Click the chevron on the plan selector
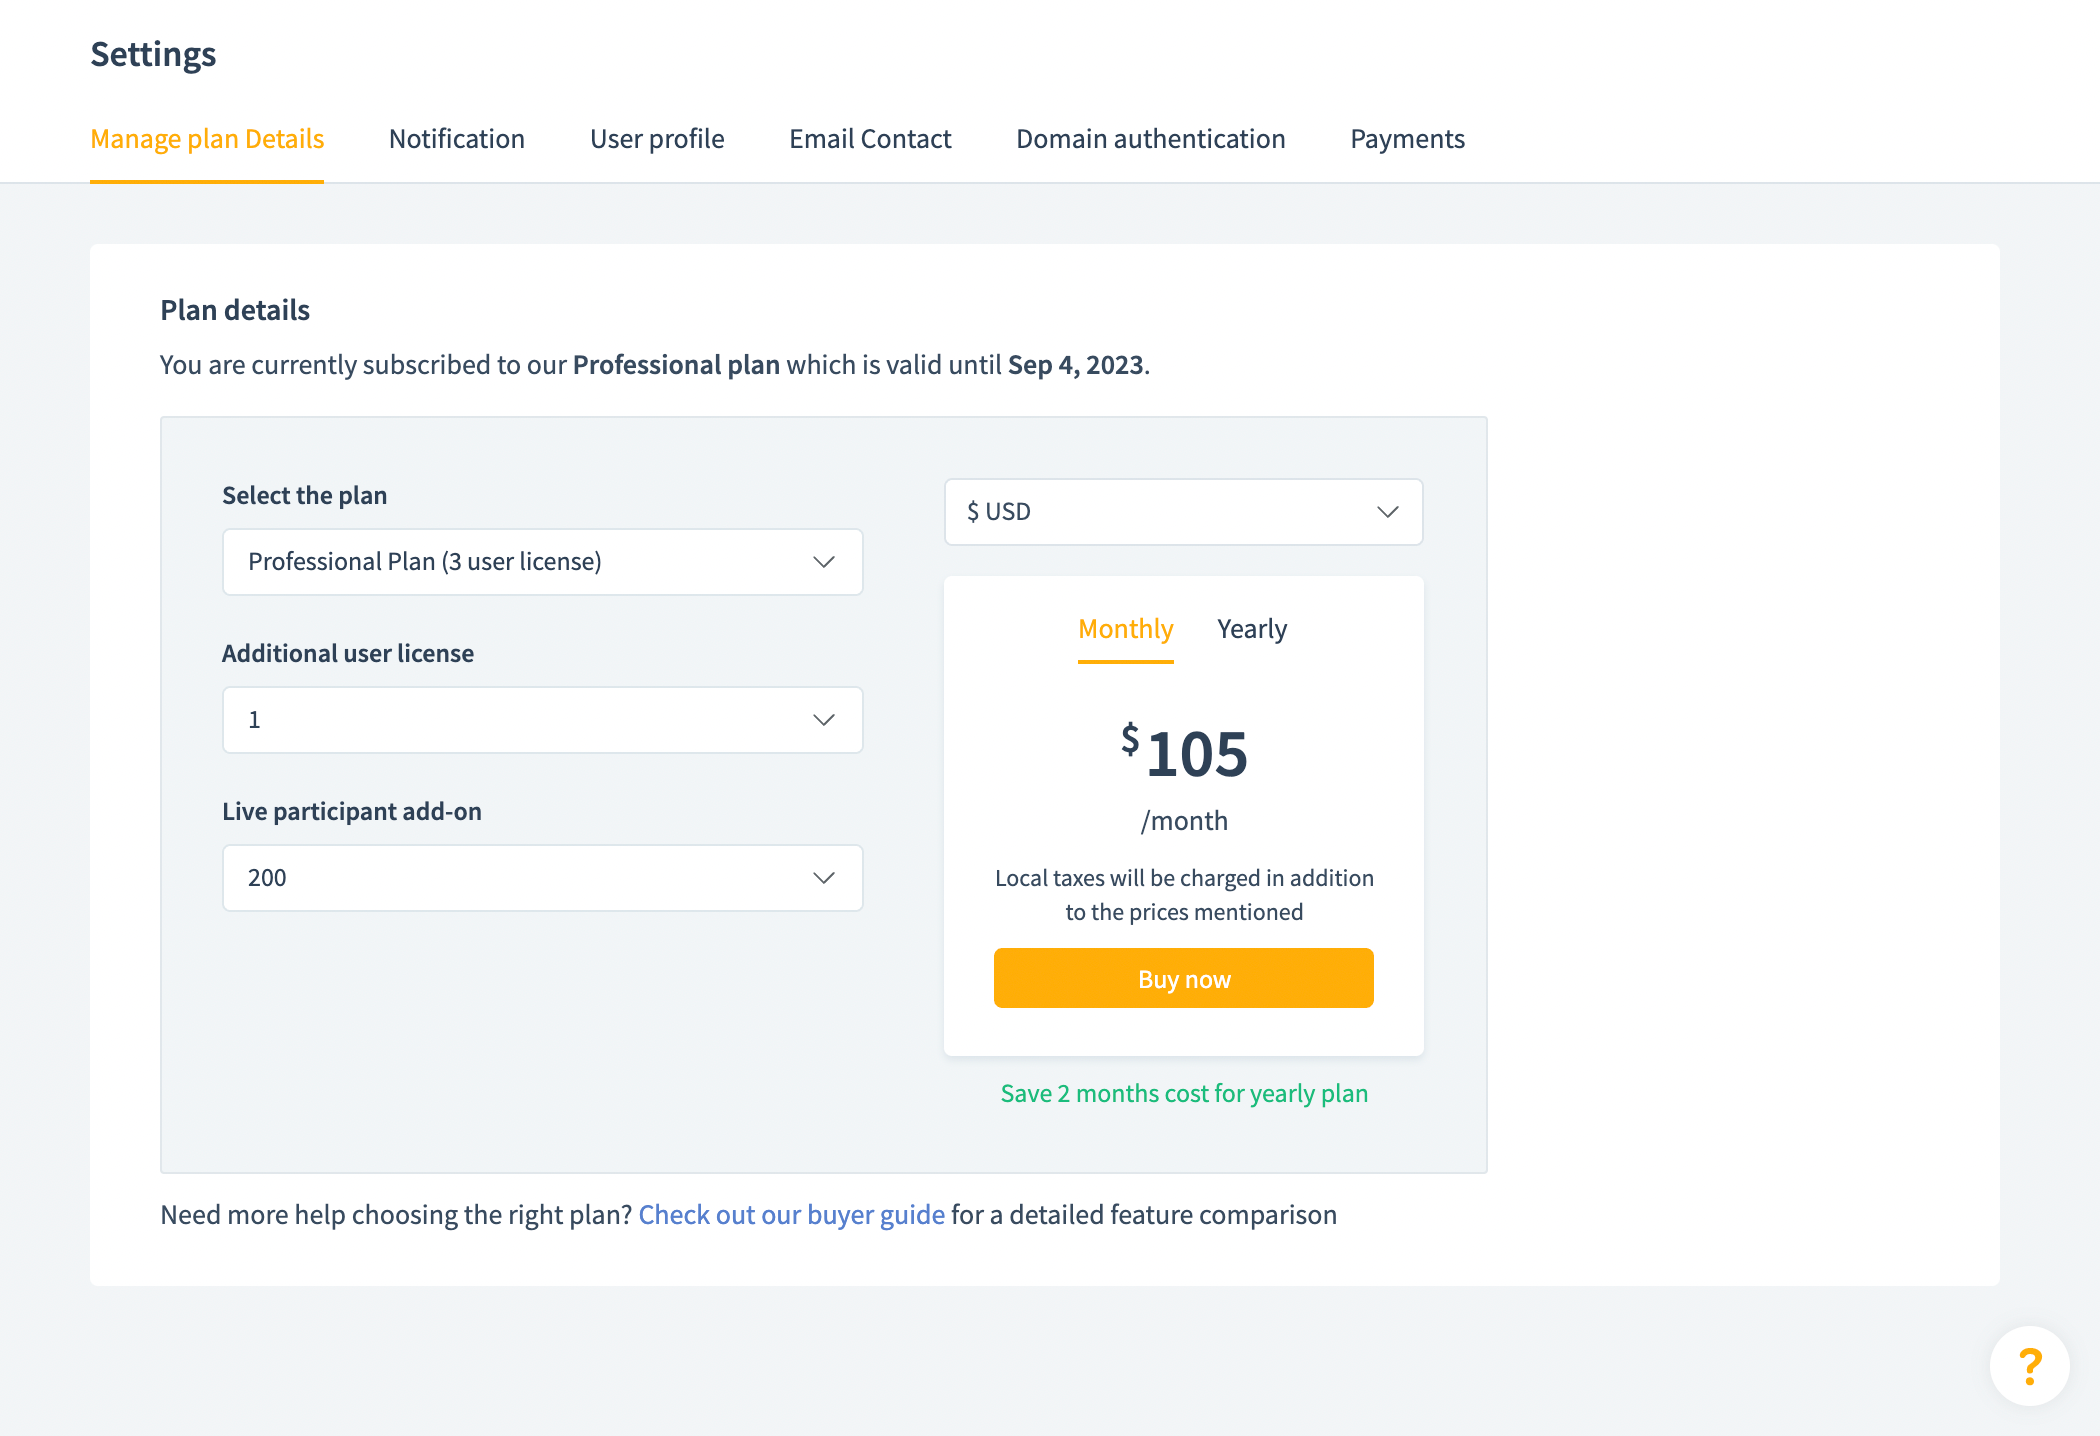Viewport: 2100px width, 1436px height. click(x=824, y=562)
